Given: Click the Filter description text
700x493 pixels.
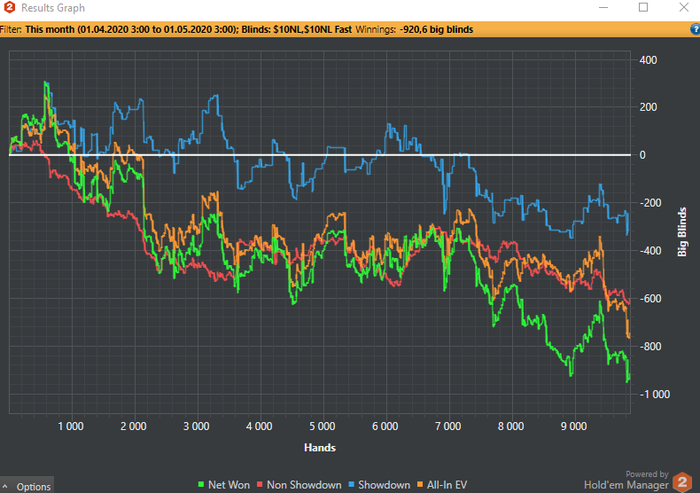Looking at the screenshot, I should (188, 29).
